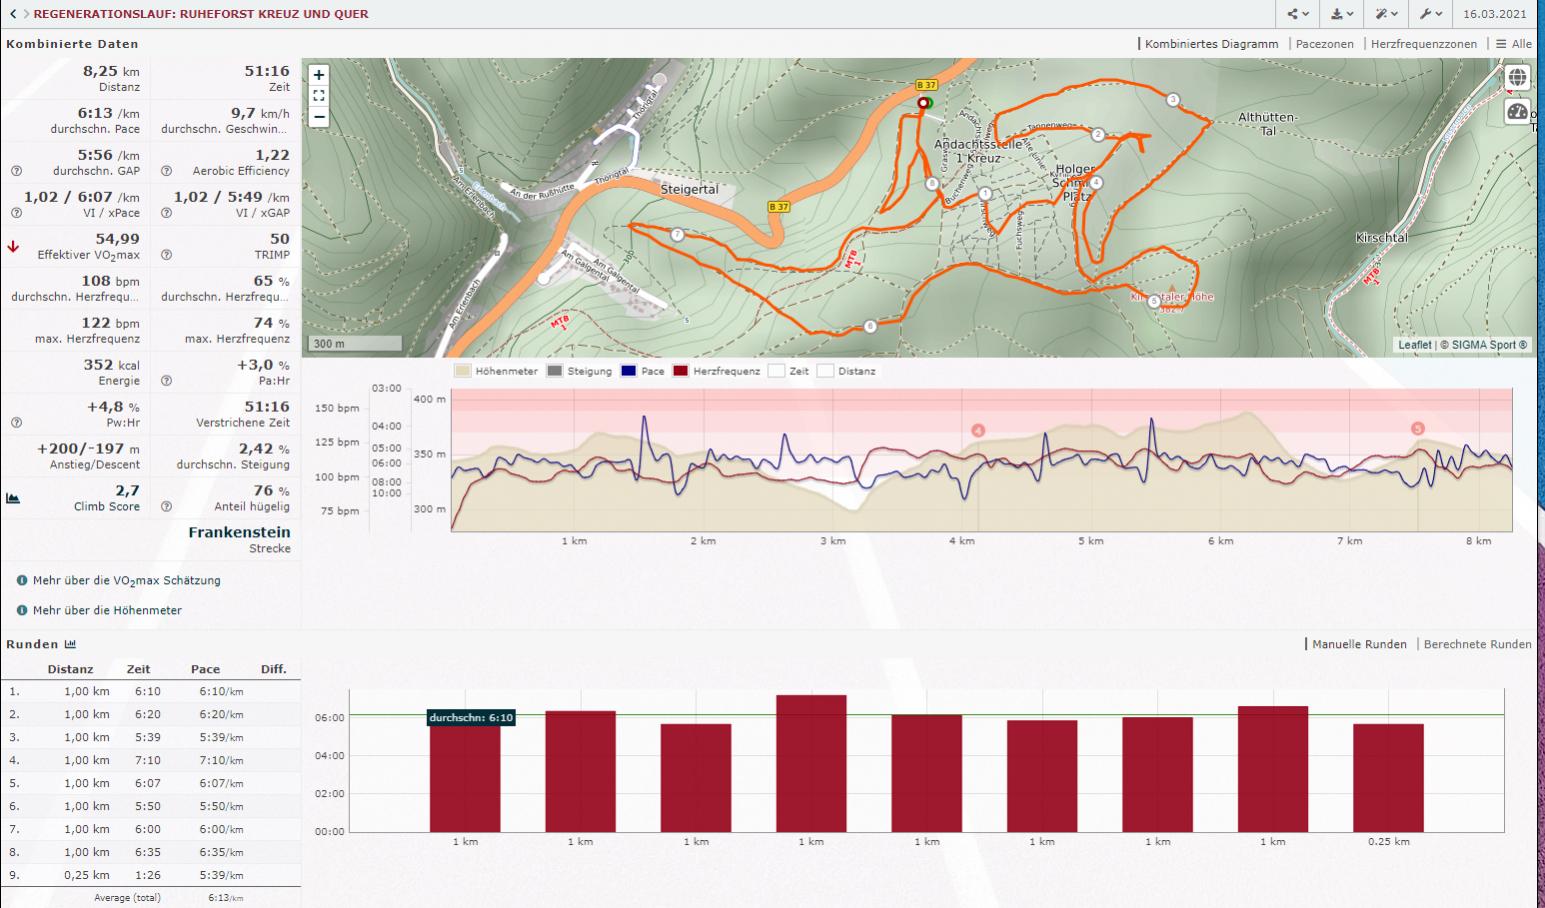This screenshot has height=908, width=1545.
Task: Toggle the Pace series in the chart legend
Action: click(x=629, y=371)
